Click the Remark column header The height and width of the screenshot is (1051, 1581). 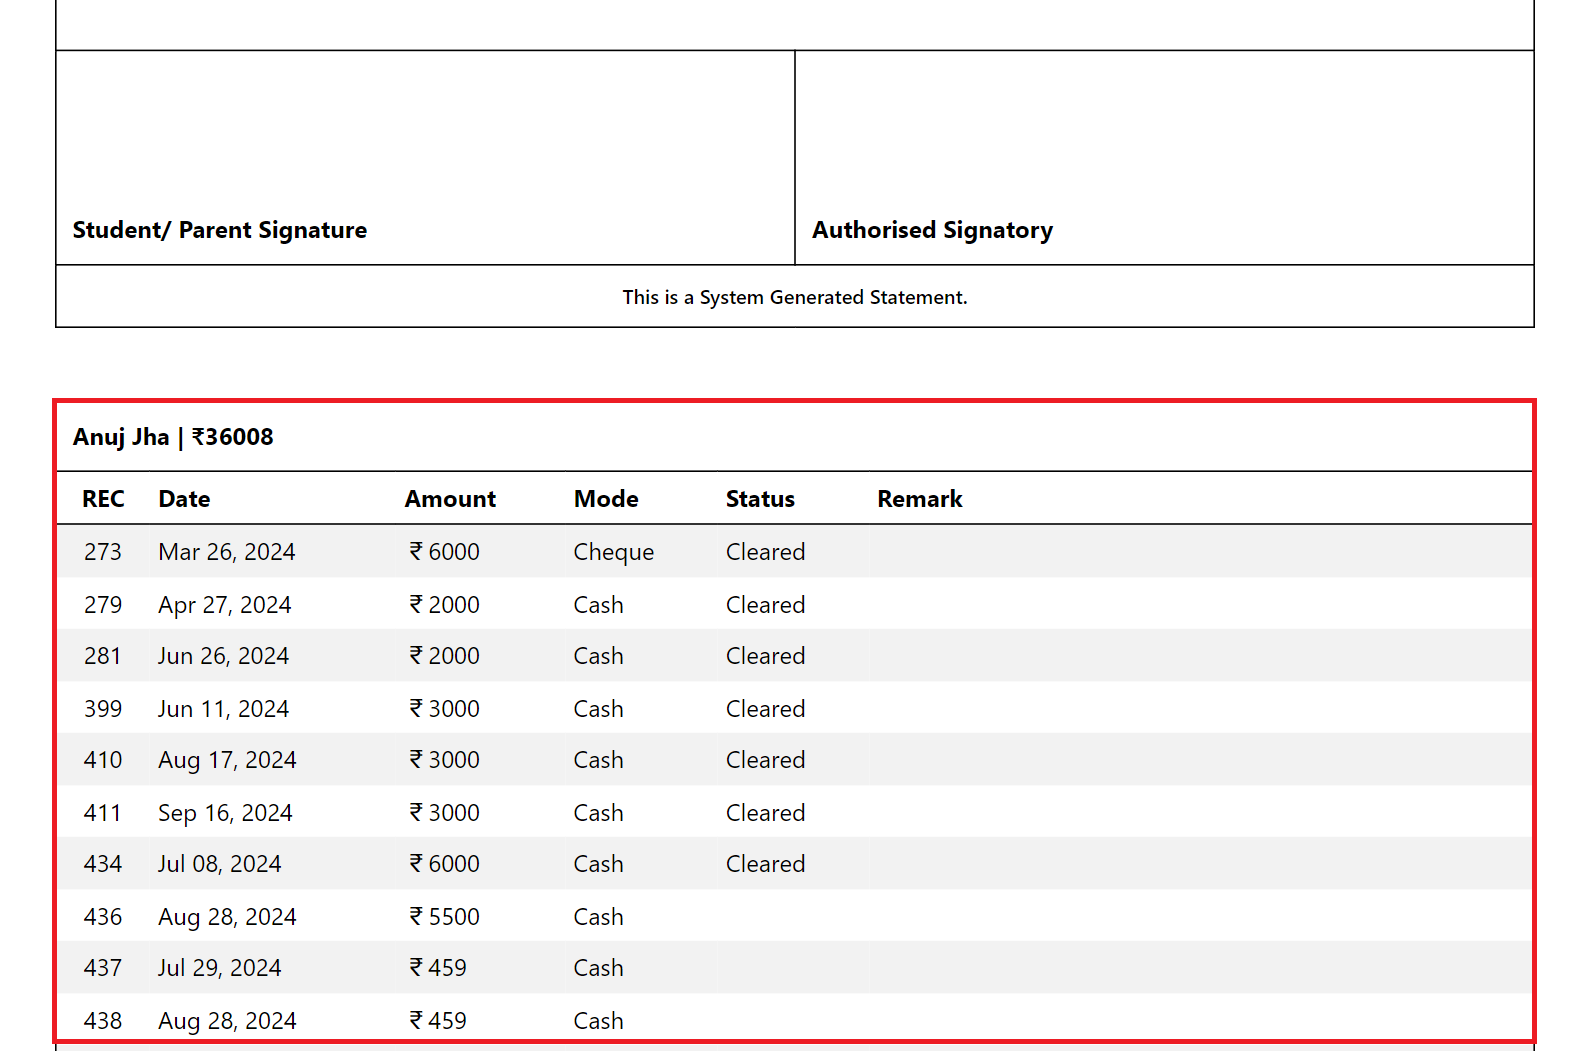coord(920,499)
